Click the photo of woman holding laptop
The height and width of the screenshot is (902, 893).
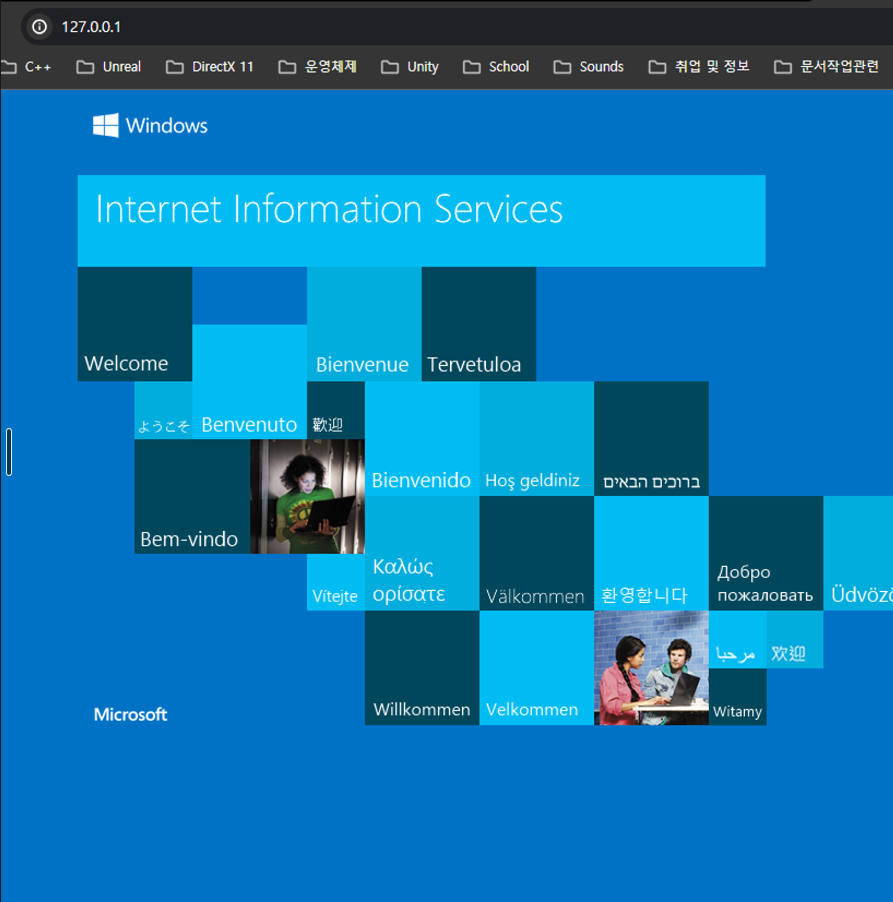[307, 496]
